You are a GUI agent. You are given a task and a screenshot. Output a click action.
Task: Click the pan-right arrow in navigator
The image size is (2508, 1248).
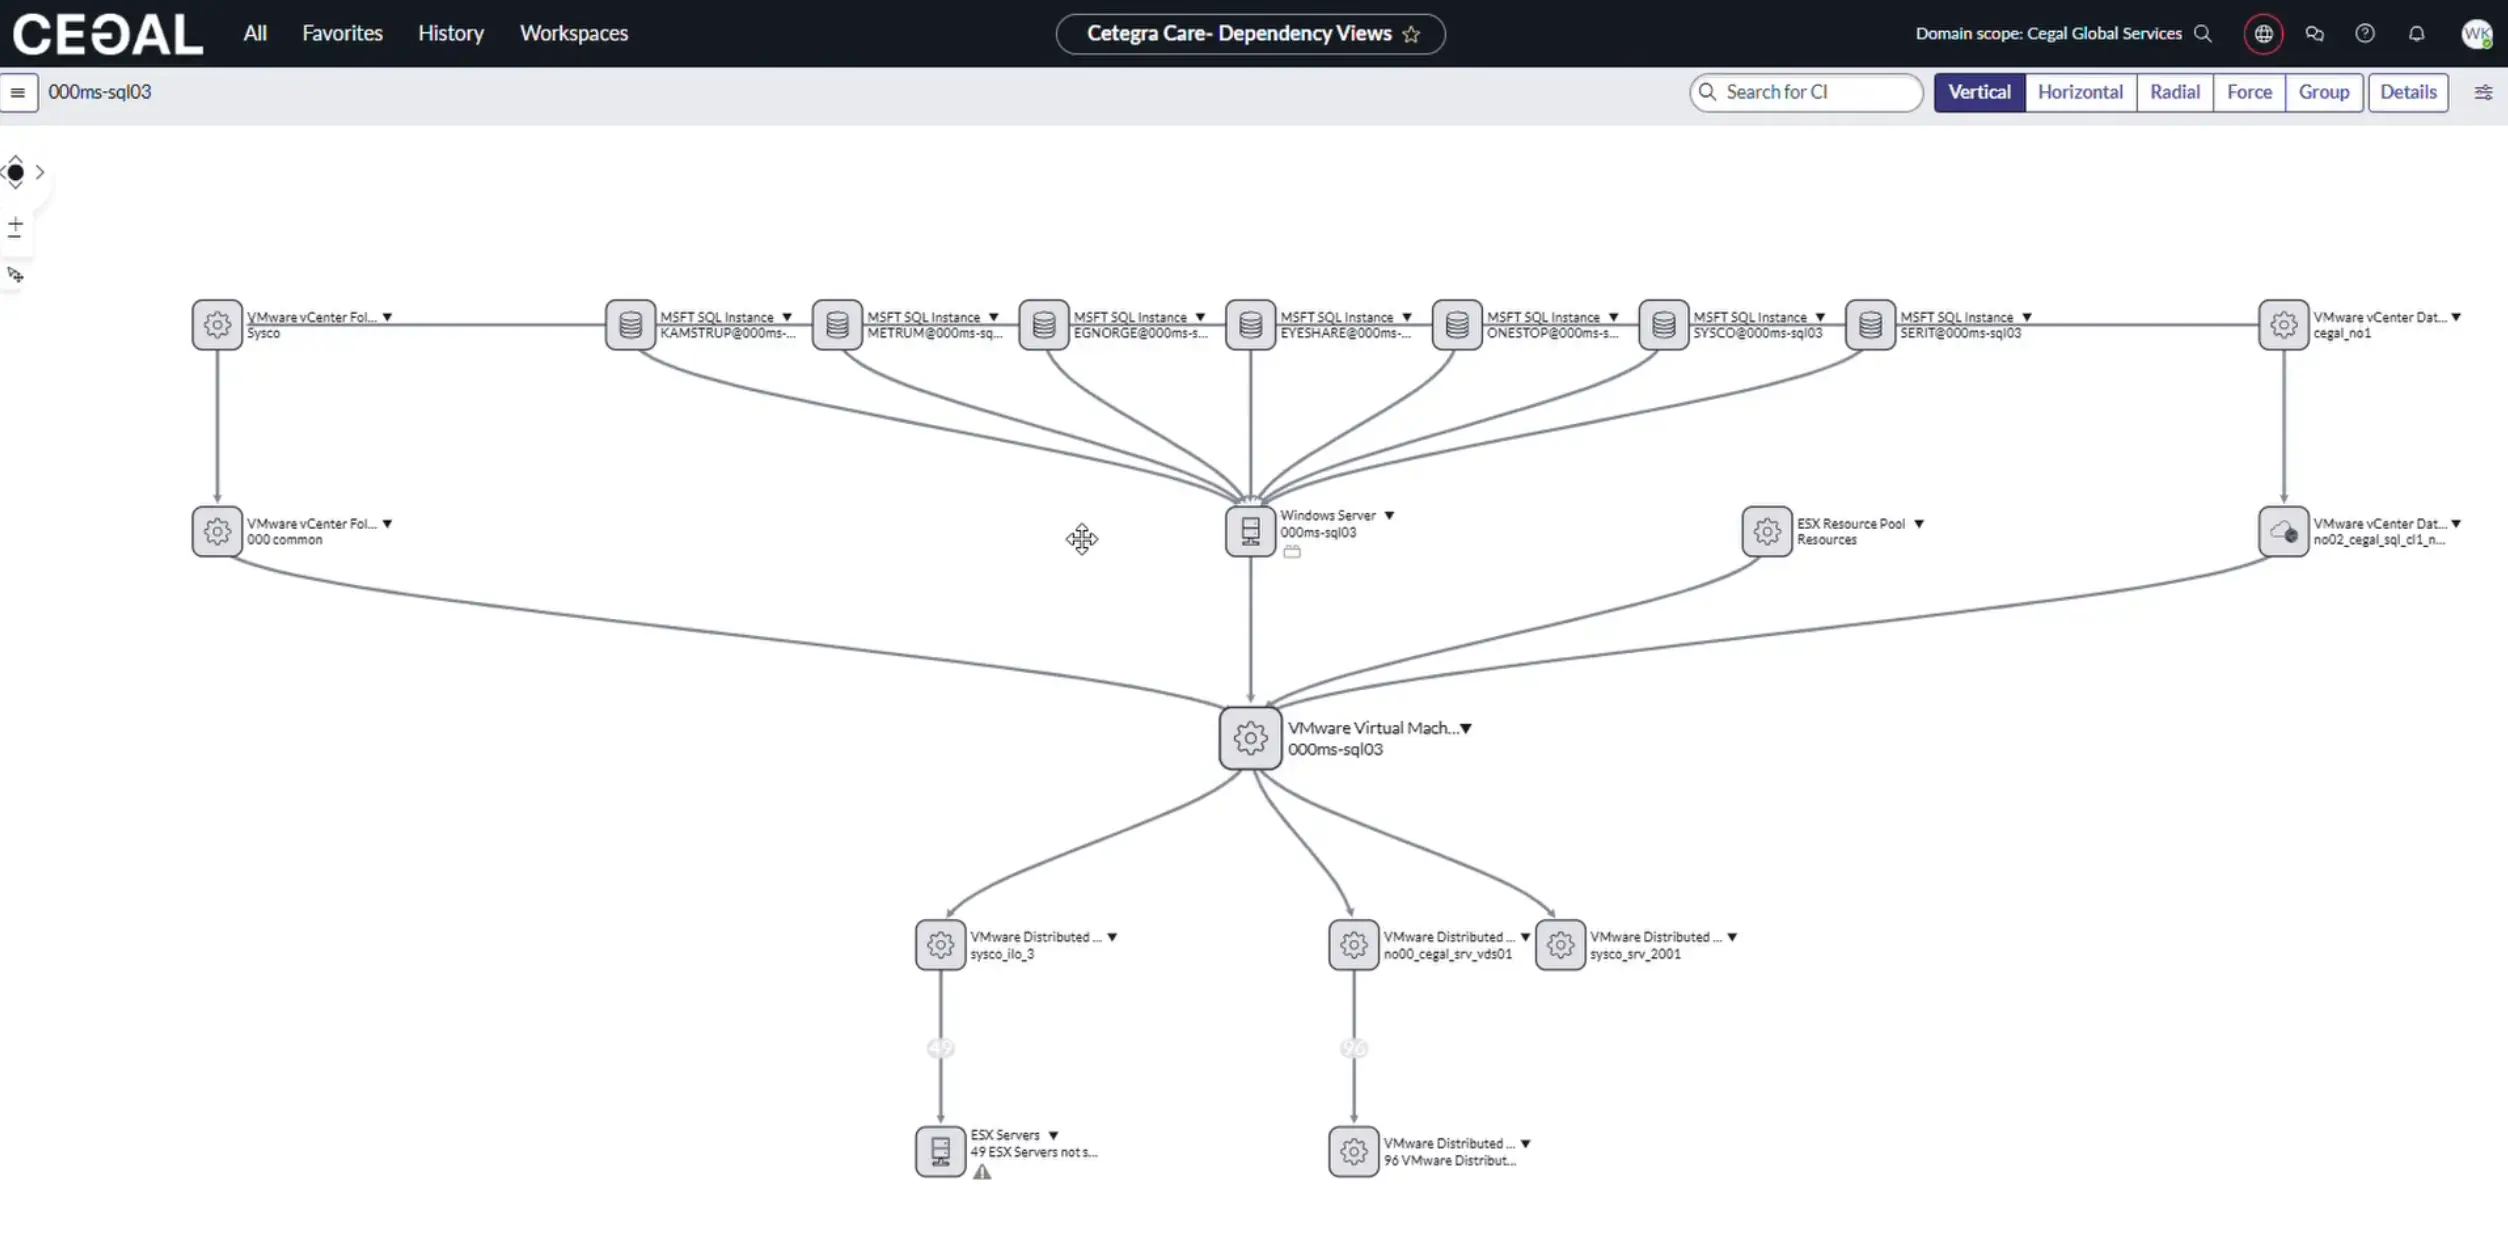tap(40, 172)
